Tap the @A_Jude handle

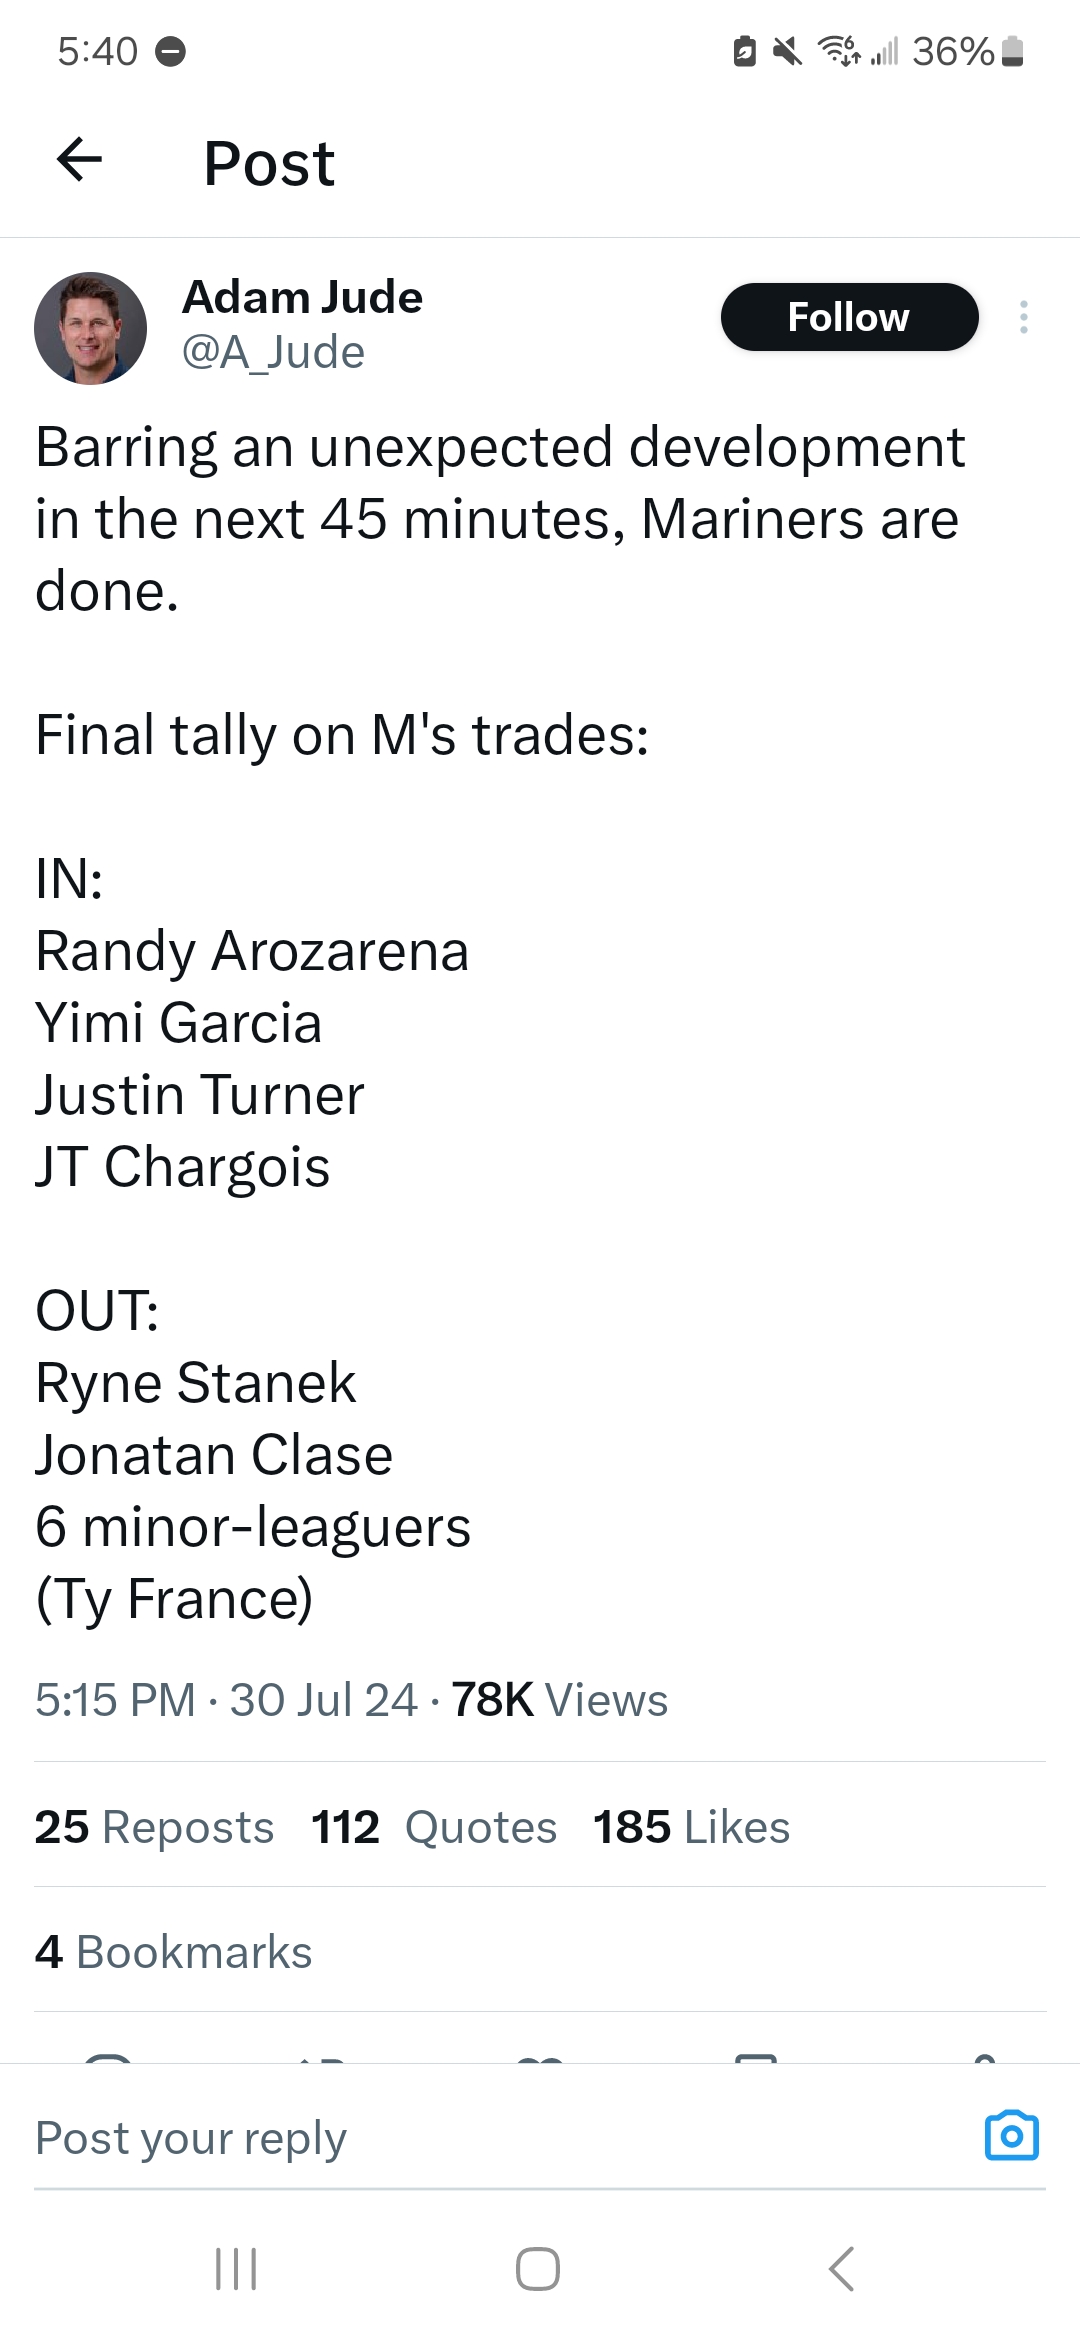(x=273, y=352)
